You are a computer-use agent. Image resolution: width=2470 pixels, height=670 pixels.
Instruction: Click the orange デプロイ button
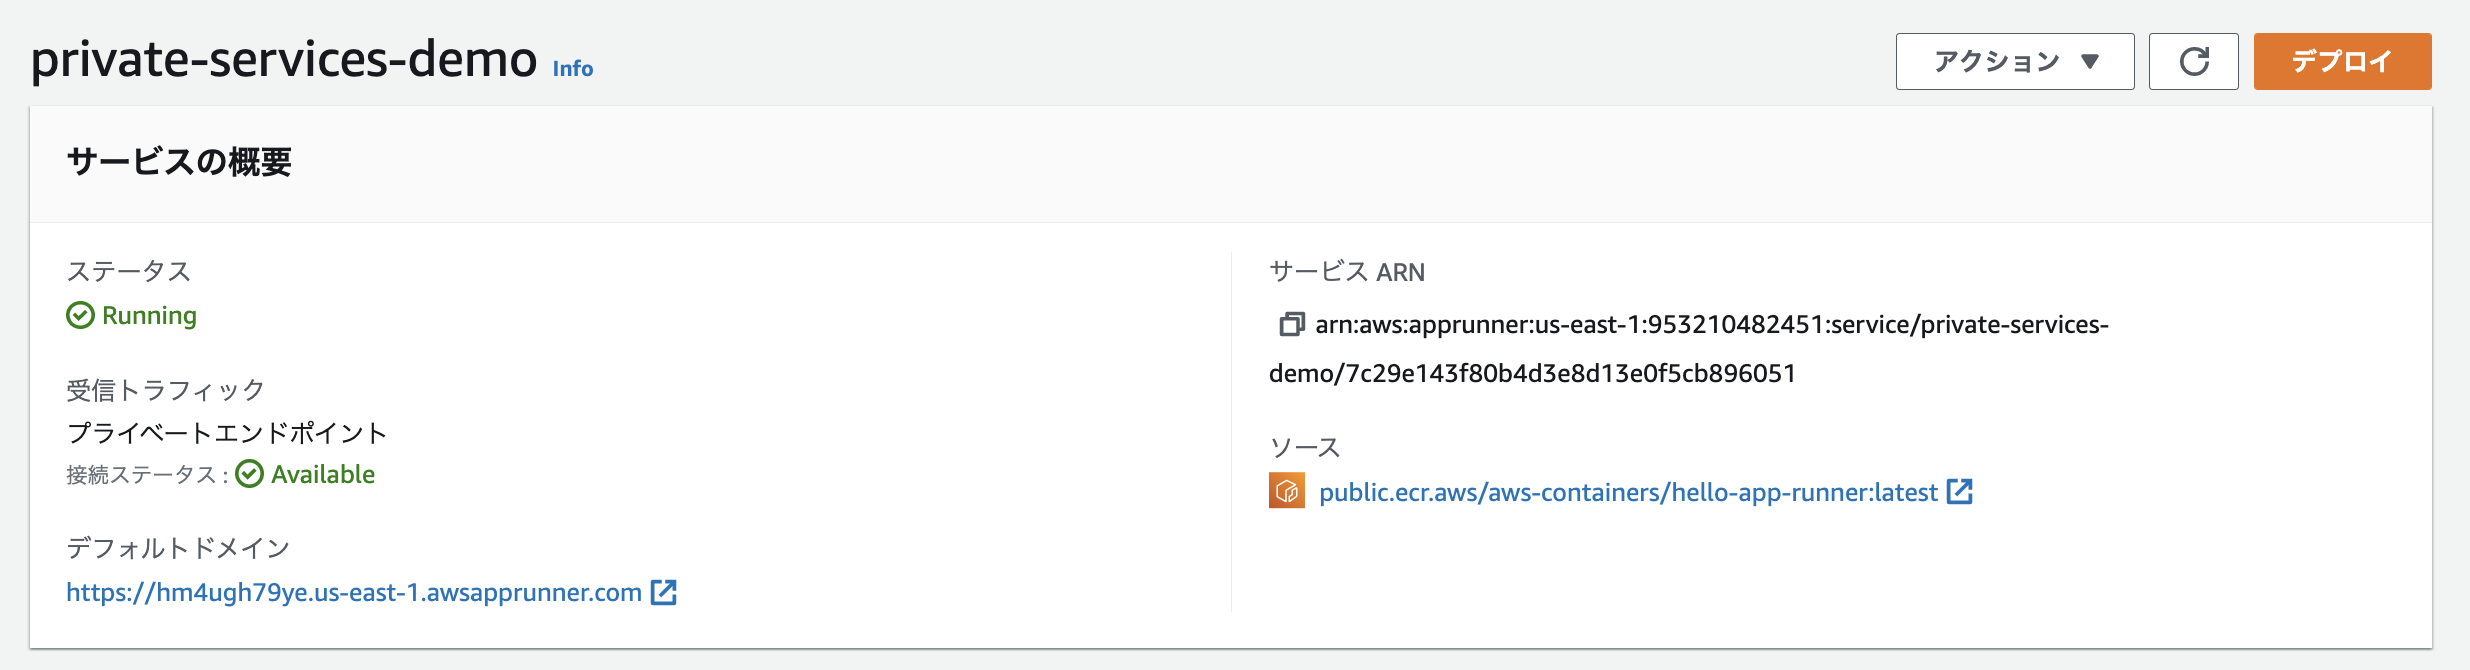coord(2342,61)
